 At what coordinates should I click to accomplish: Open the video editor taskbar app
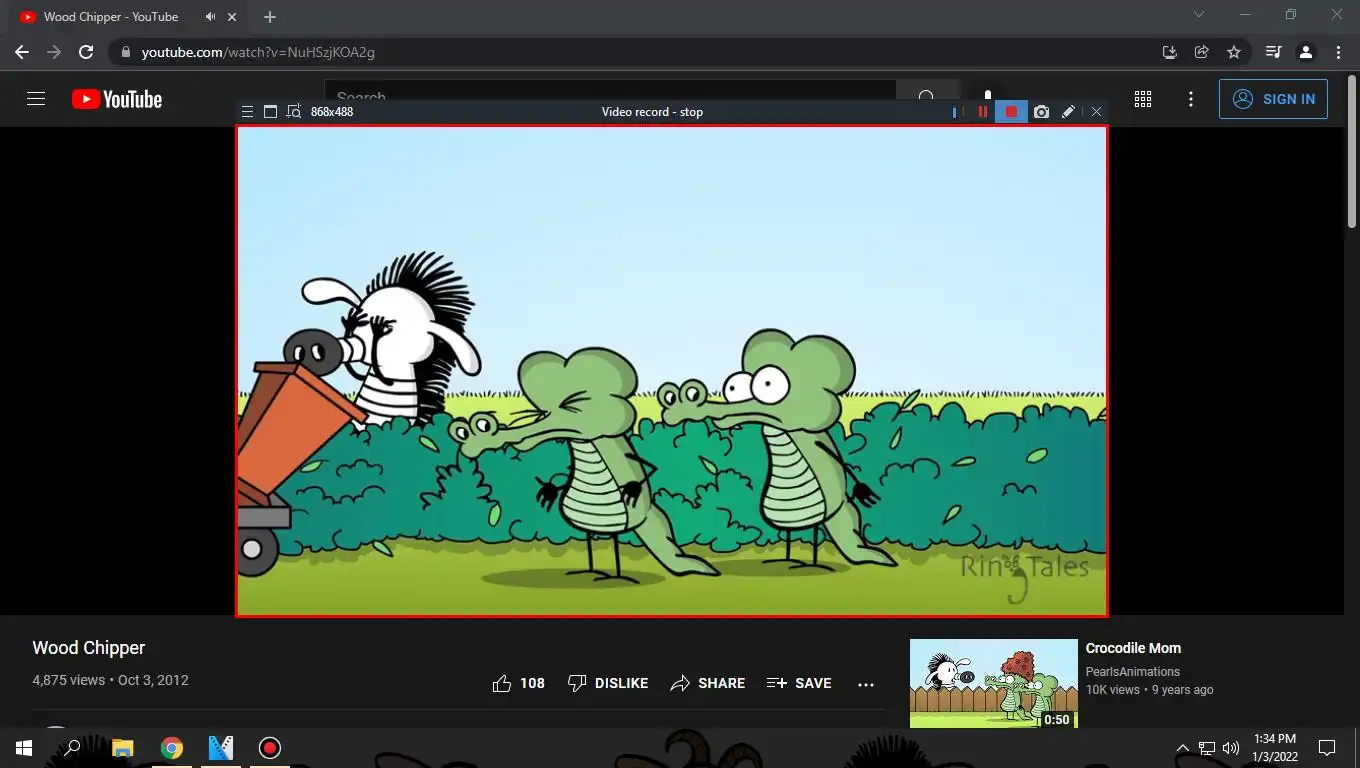point(221,748)
